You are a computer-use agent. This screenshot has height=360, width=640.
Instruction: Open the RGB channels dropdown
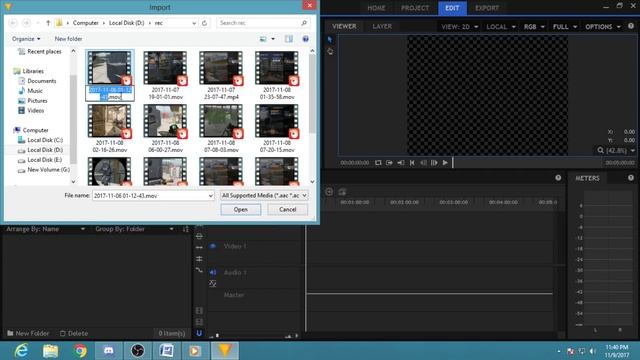click(534, 27)
